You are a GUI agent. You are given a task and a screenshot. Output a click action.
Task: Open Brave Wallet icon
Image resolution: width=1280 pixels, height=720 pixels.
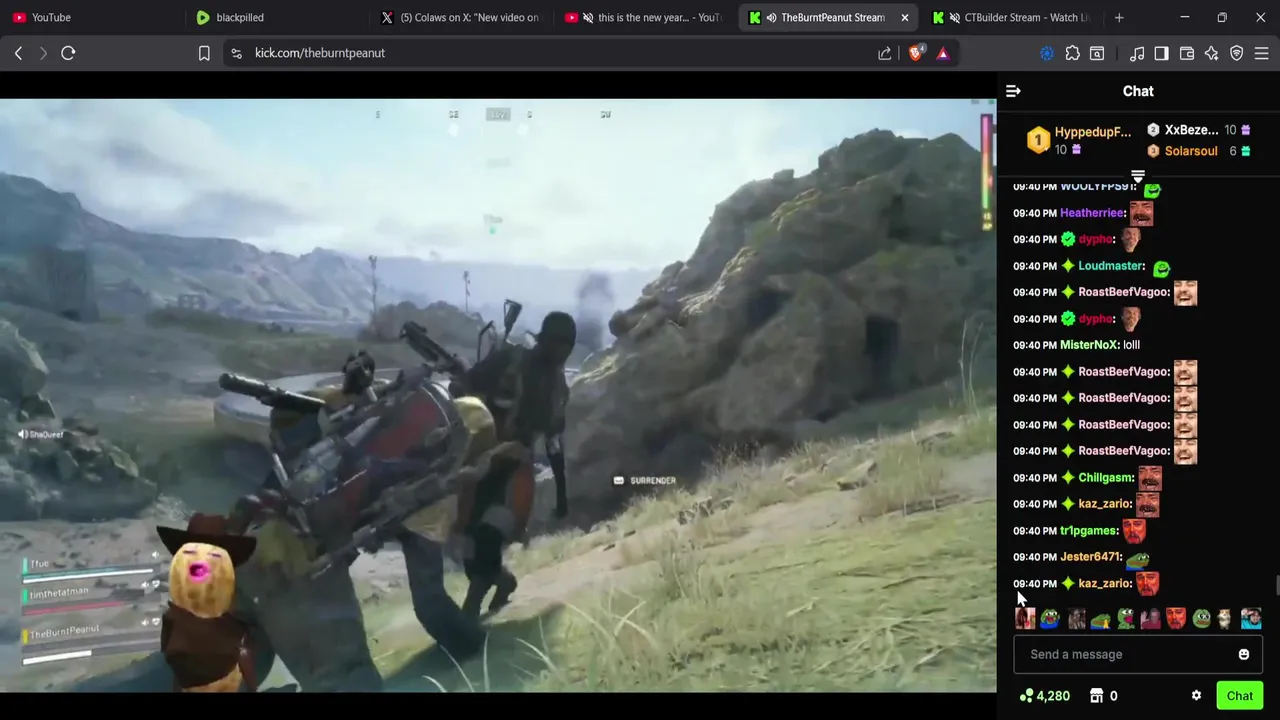pos(1187,53)
